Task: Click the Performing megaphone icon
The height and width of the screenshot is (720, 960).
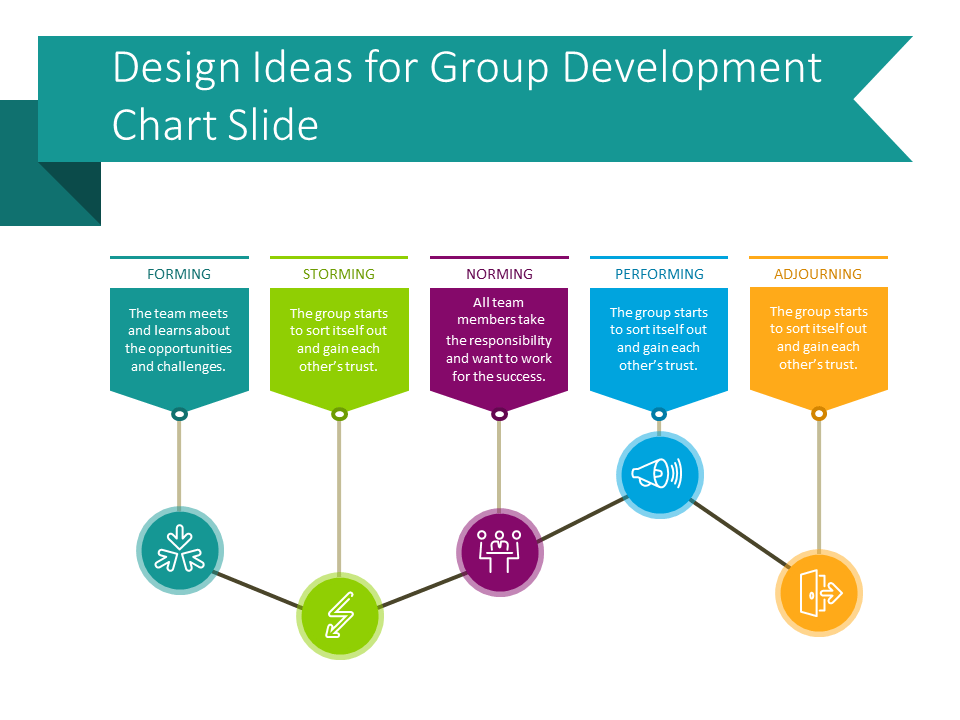Action: pos(659,474)
